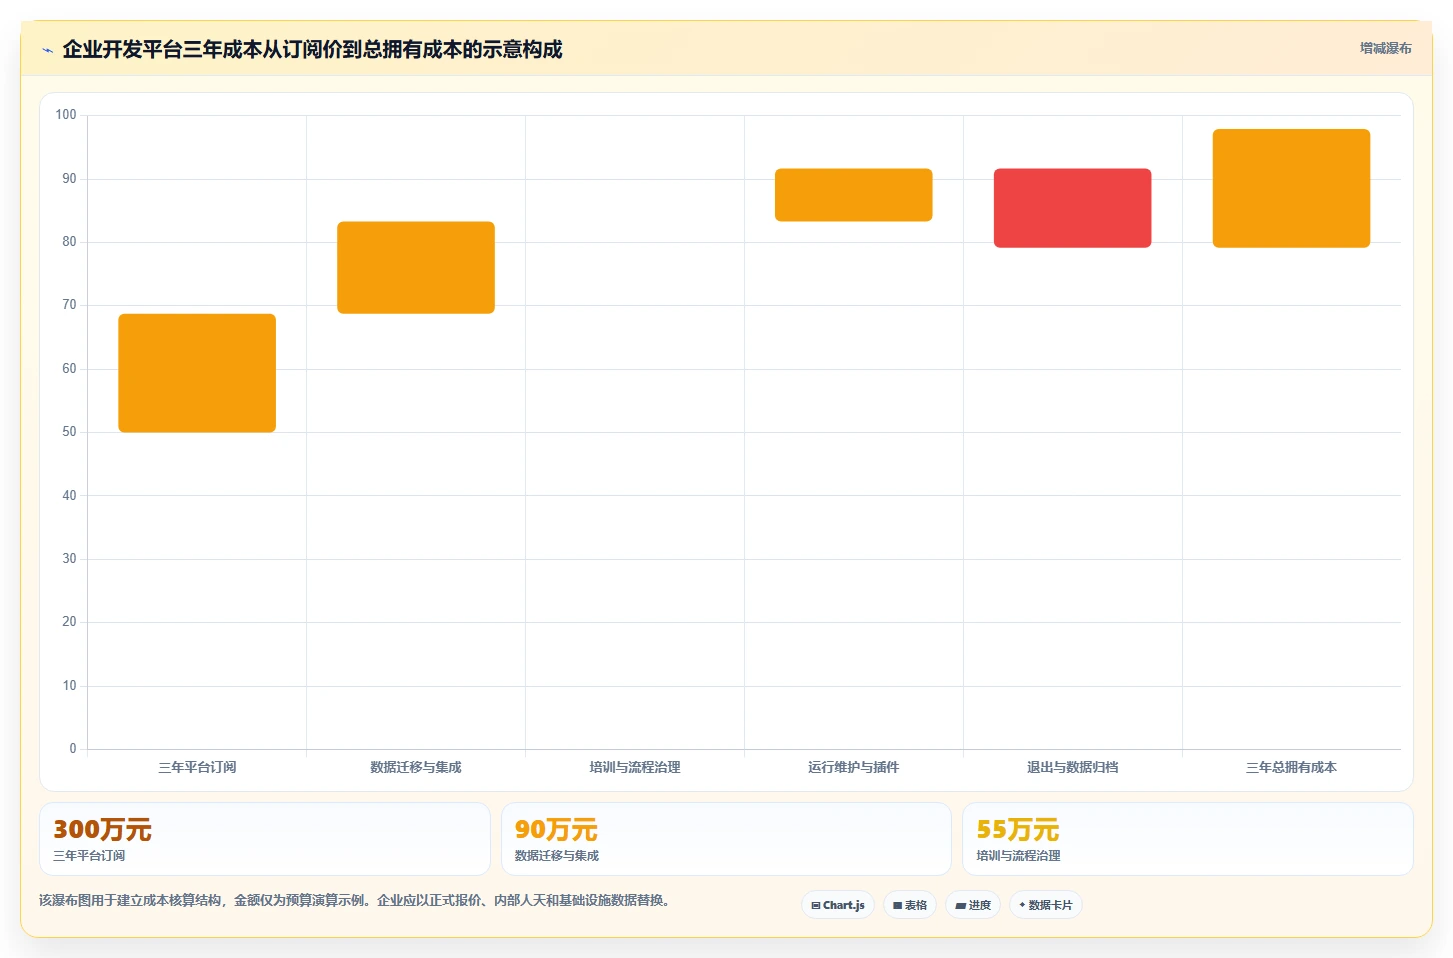Click x-axis label 退出与数据归档

[1072, 767]
